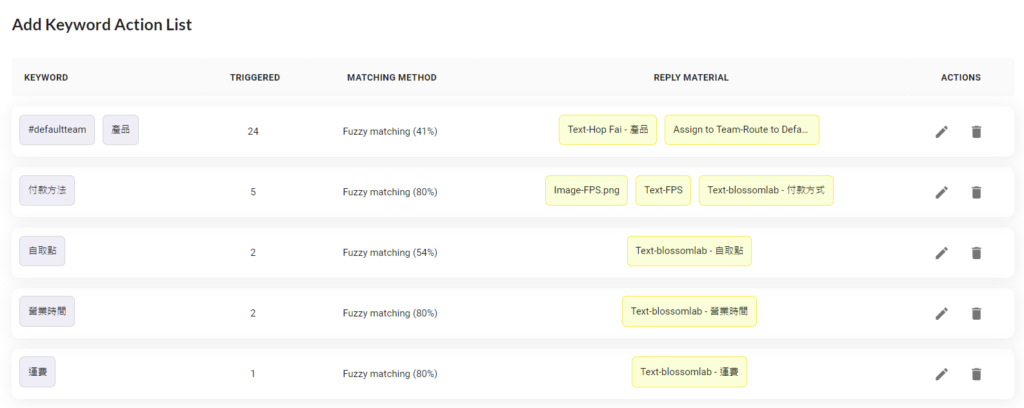Edit the 自取點 keyword action
This screenshot has height=408, width=1024.
(x=941, y=253)
